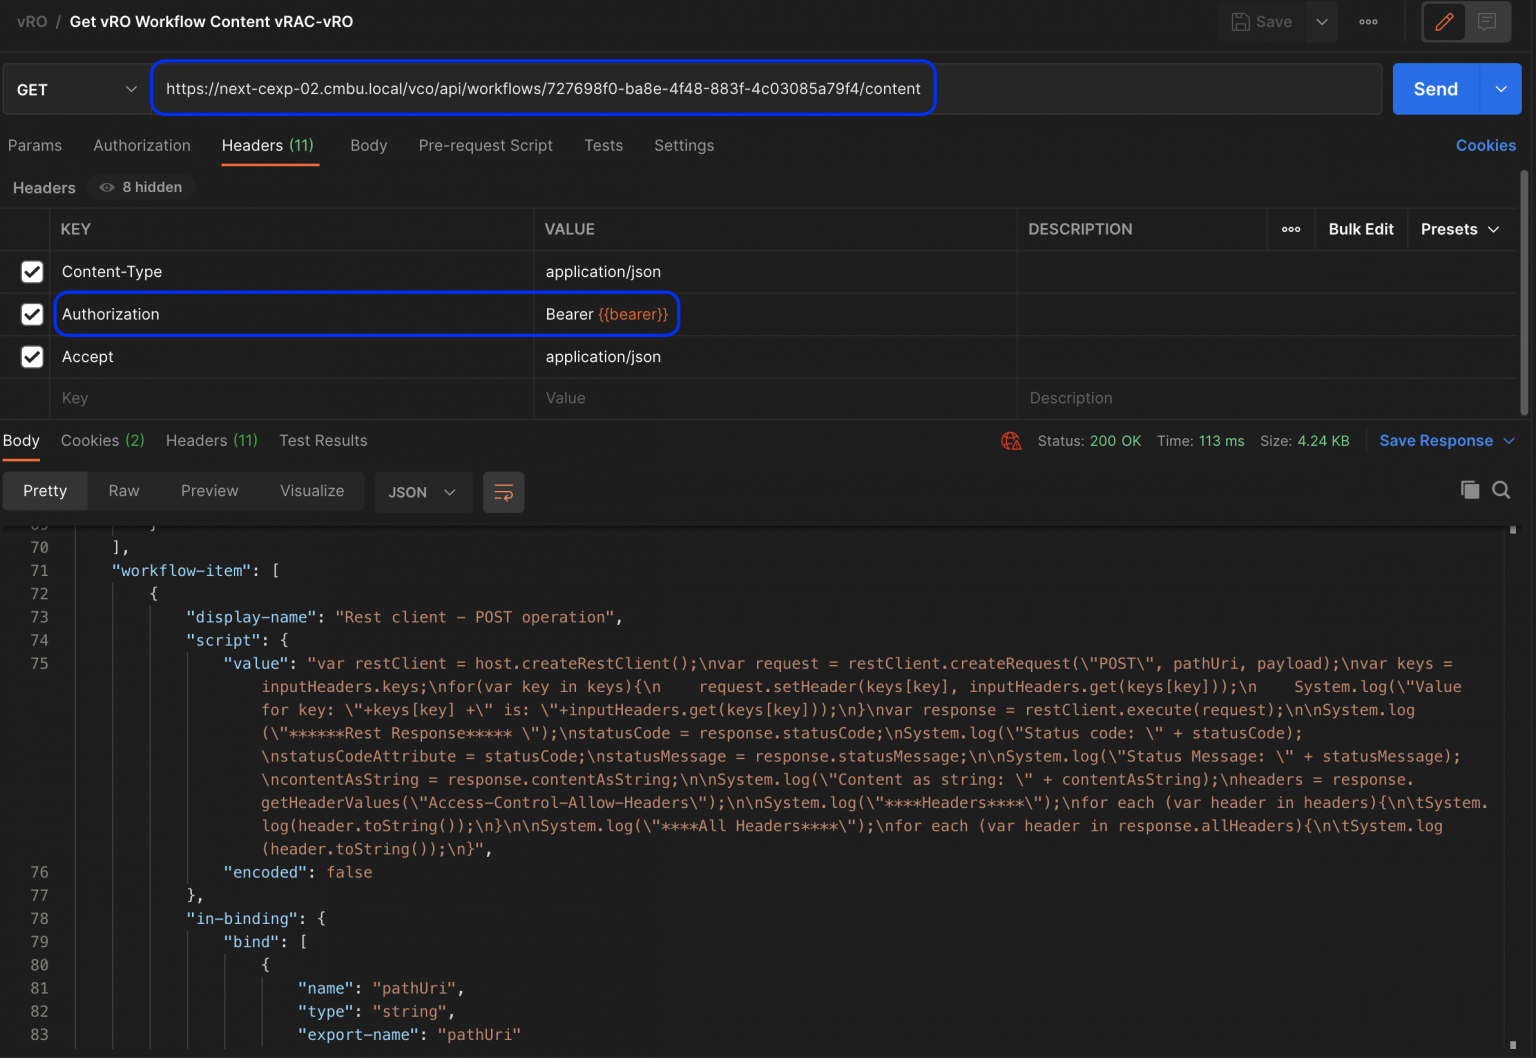This screenshot has width=1536, height=1058.
Task: Show the 8 hidden headers
Action: pyautogui.click(x=141, y=187)
